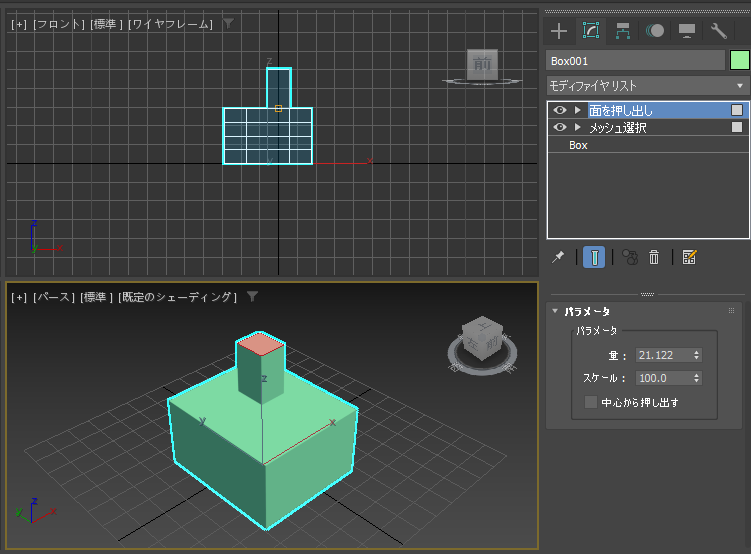Open the Configure Modifier Sets icon
The image size is (751, 554).
[689, 257]
